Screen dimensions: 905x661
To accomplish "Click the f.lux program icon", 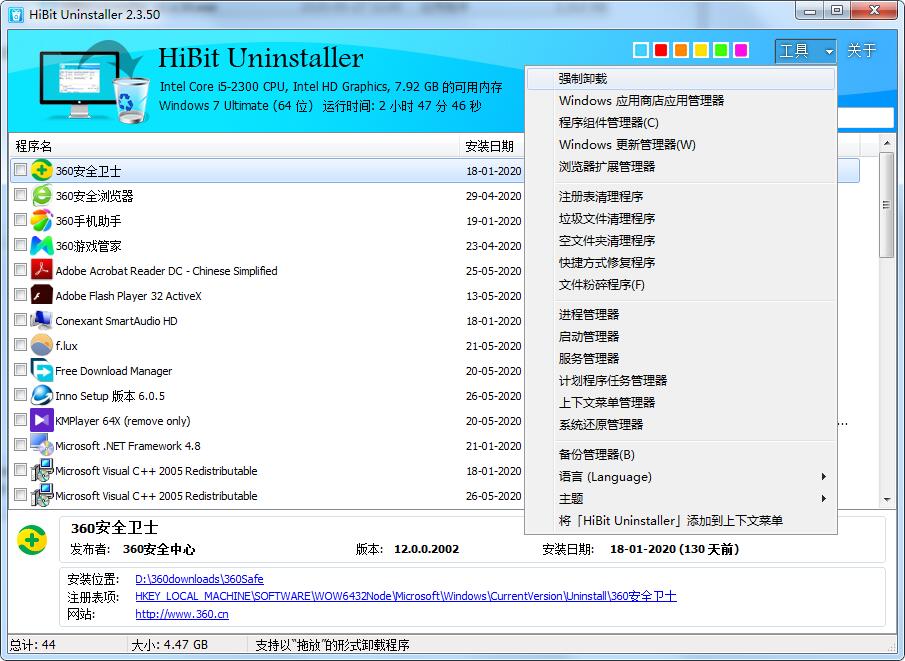I will [40, 346].
